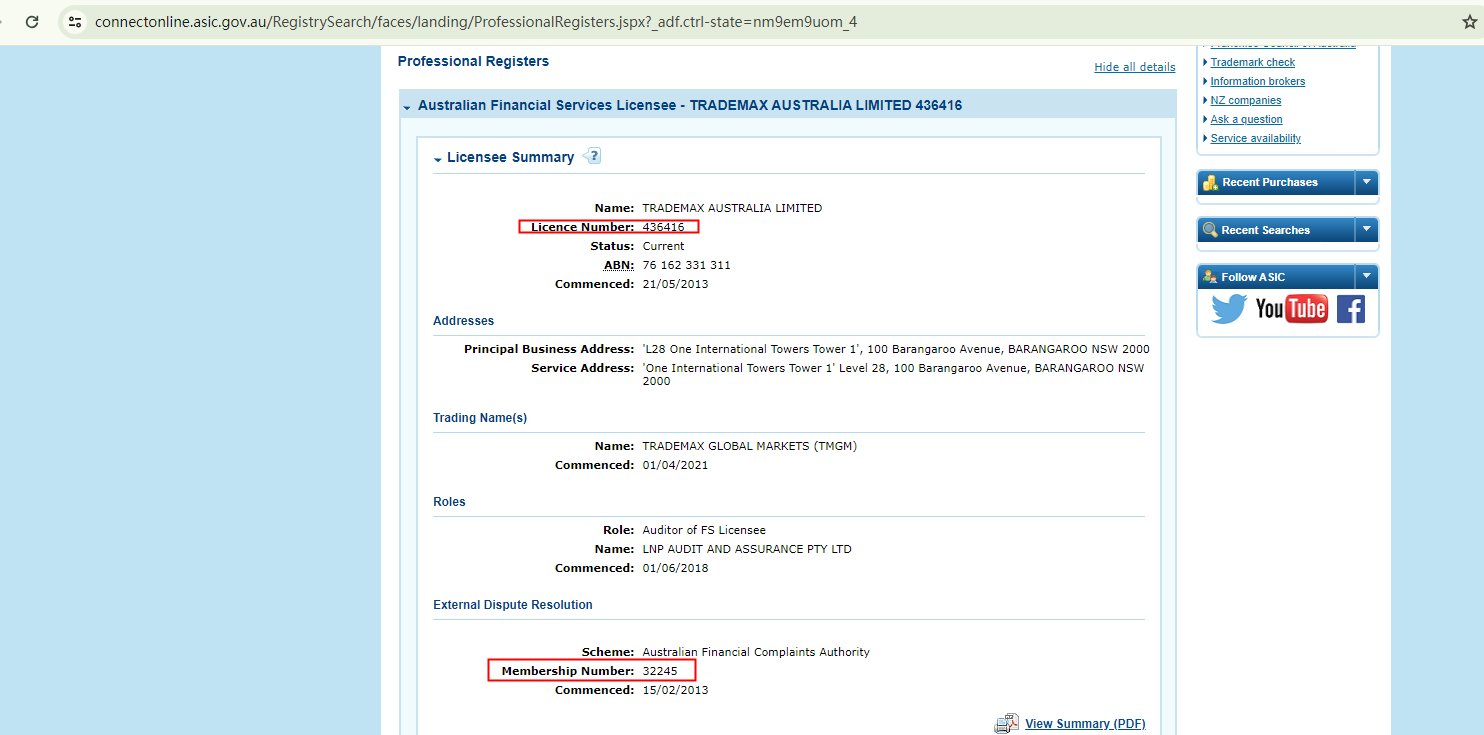Go to the NZ companies link
Screen dimensions: 1484x735
click(x=1246, y=100)
